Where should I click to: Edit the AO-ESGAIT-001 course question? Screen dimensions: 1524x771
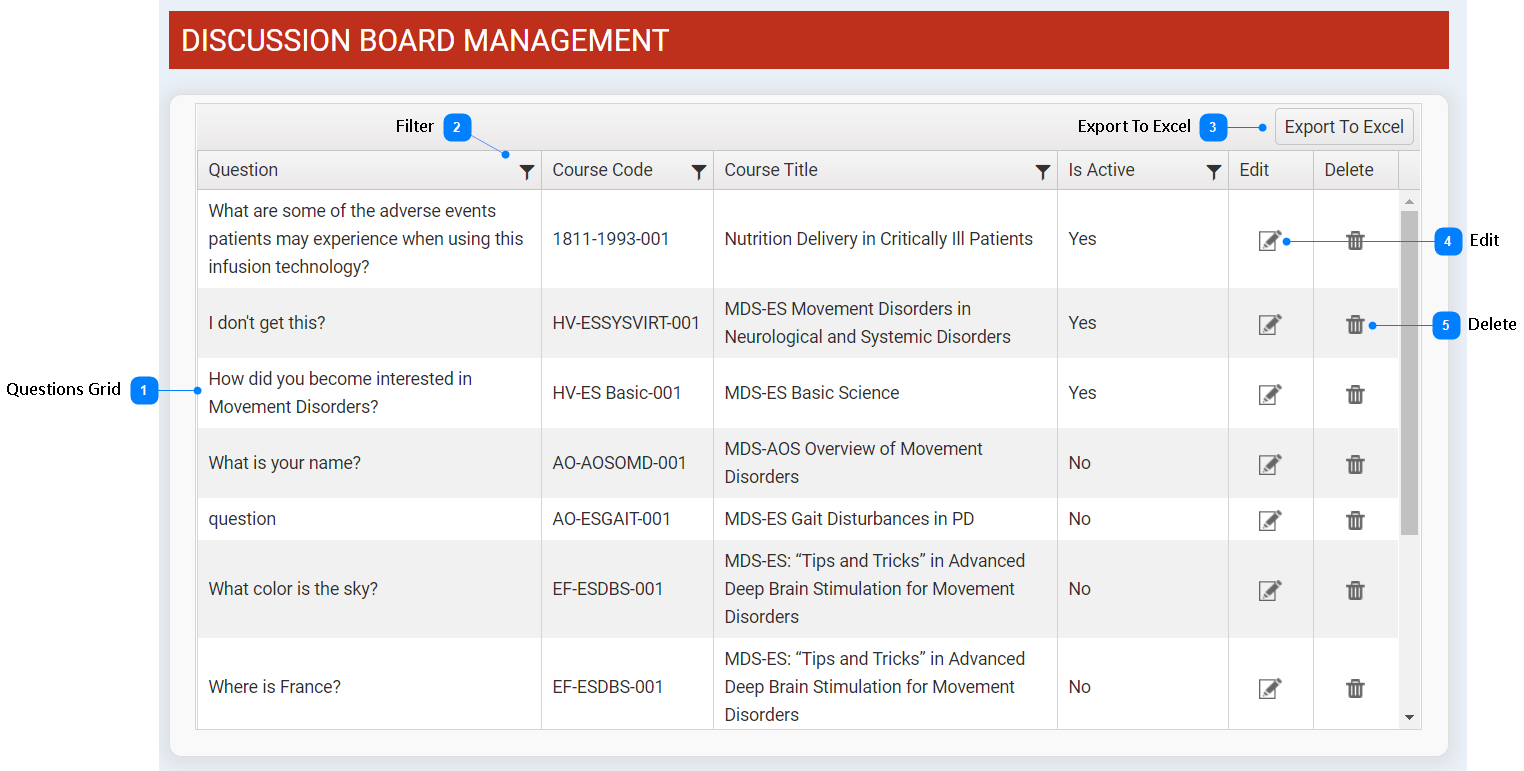1269,520
